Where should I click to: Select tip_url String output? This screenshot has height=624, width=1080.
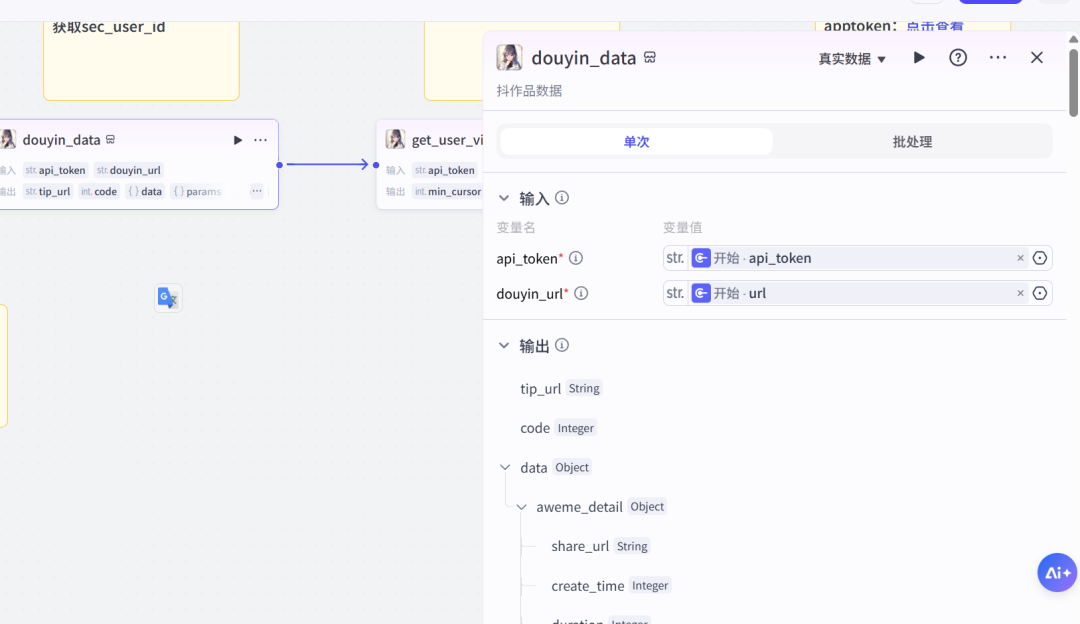pos(561,388)
